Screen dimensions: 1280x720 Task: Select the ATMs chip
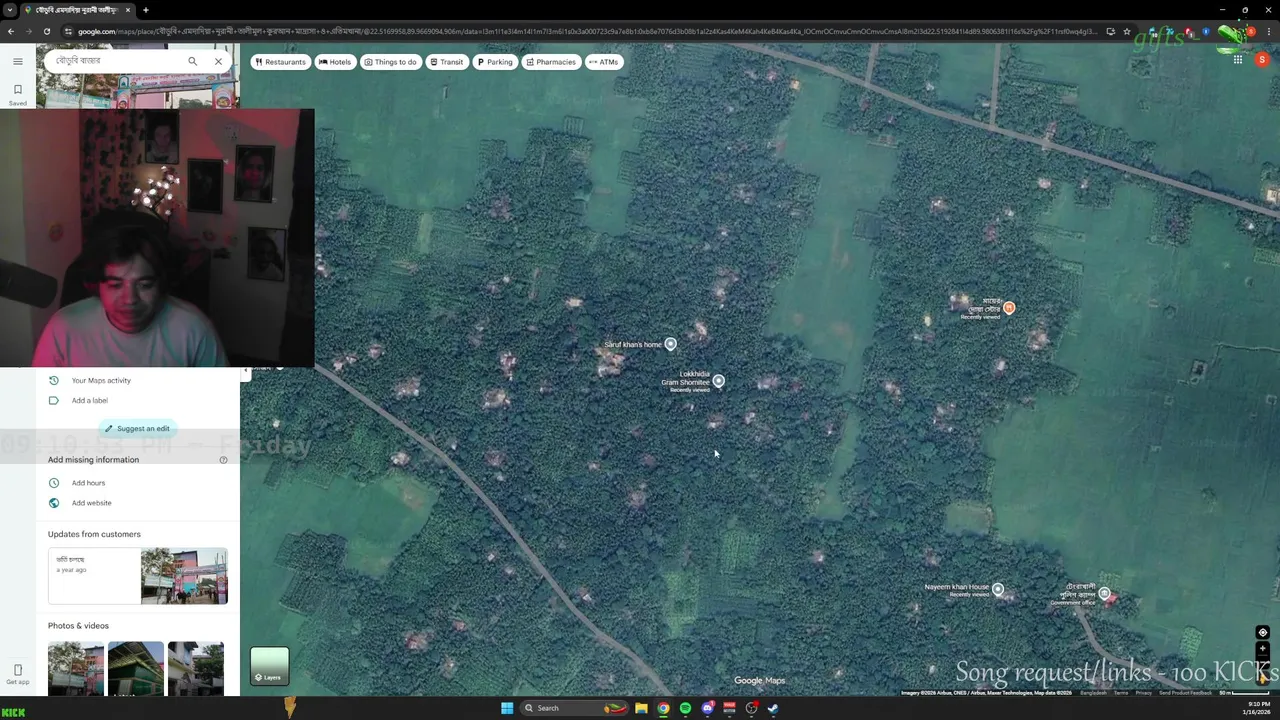(x=604, y=62)
